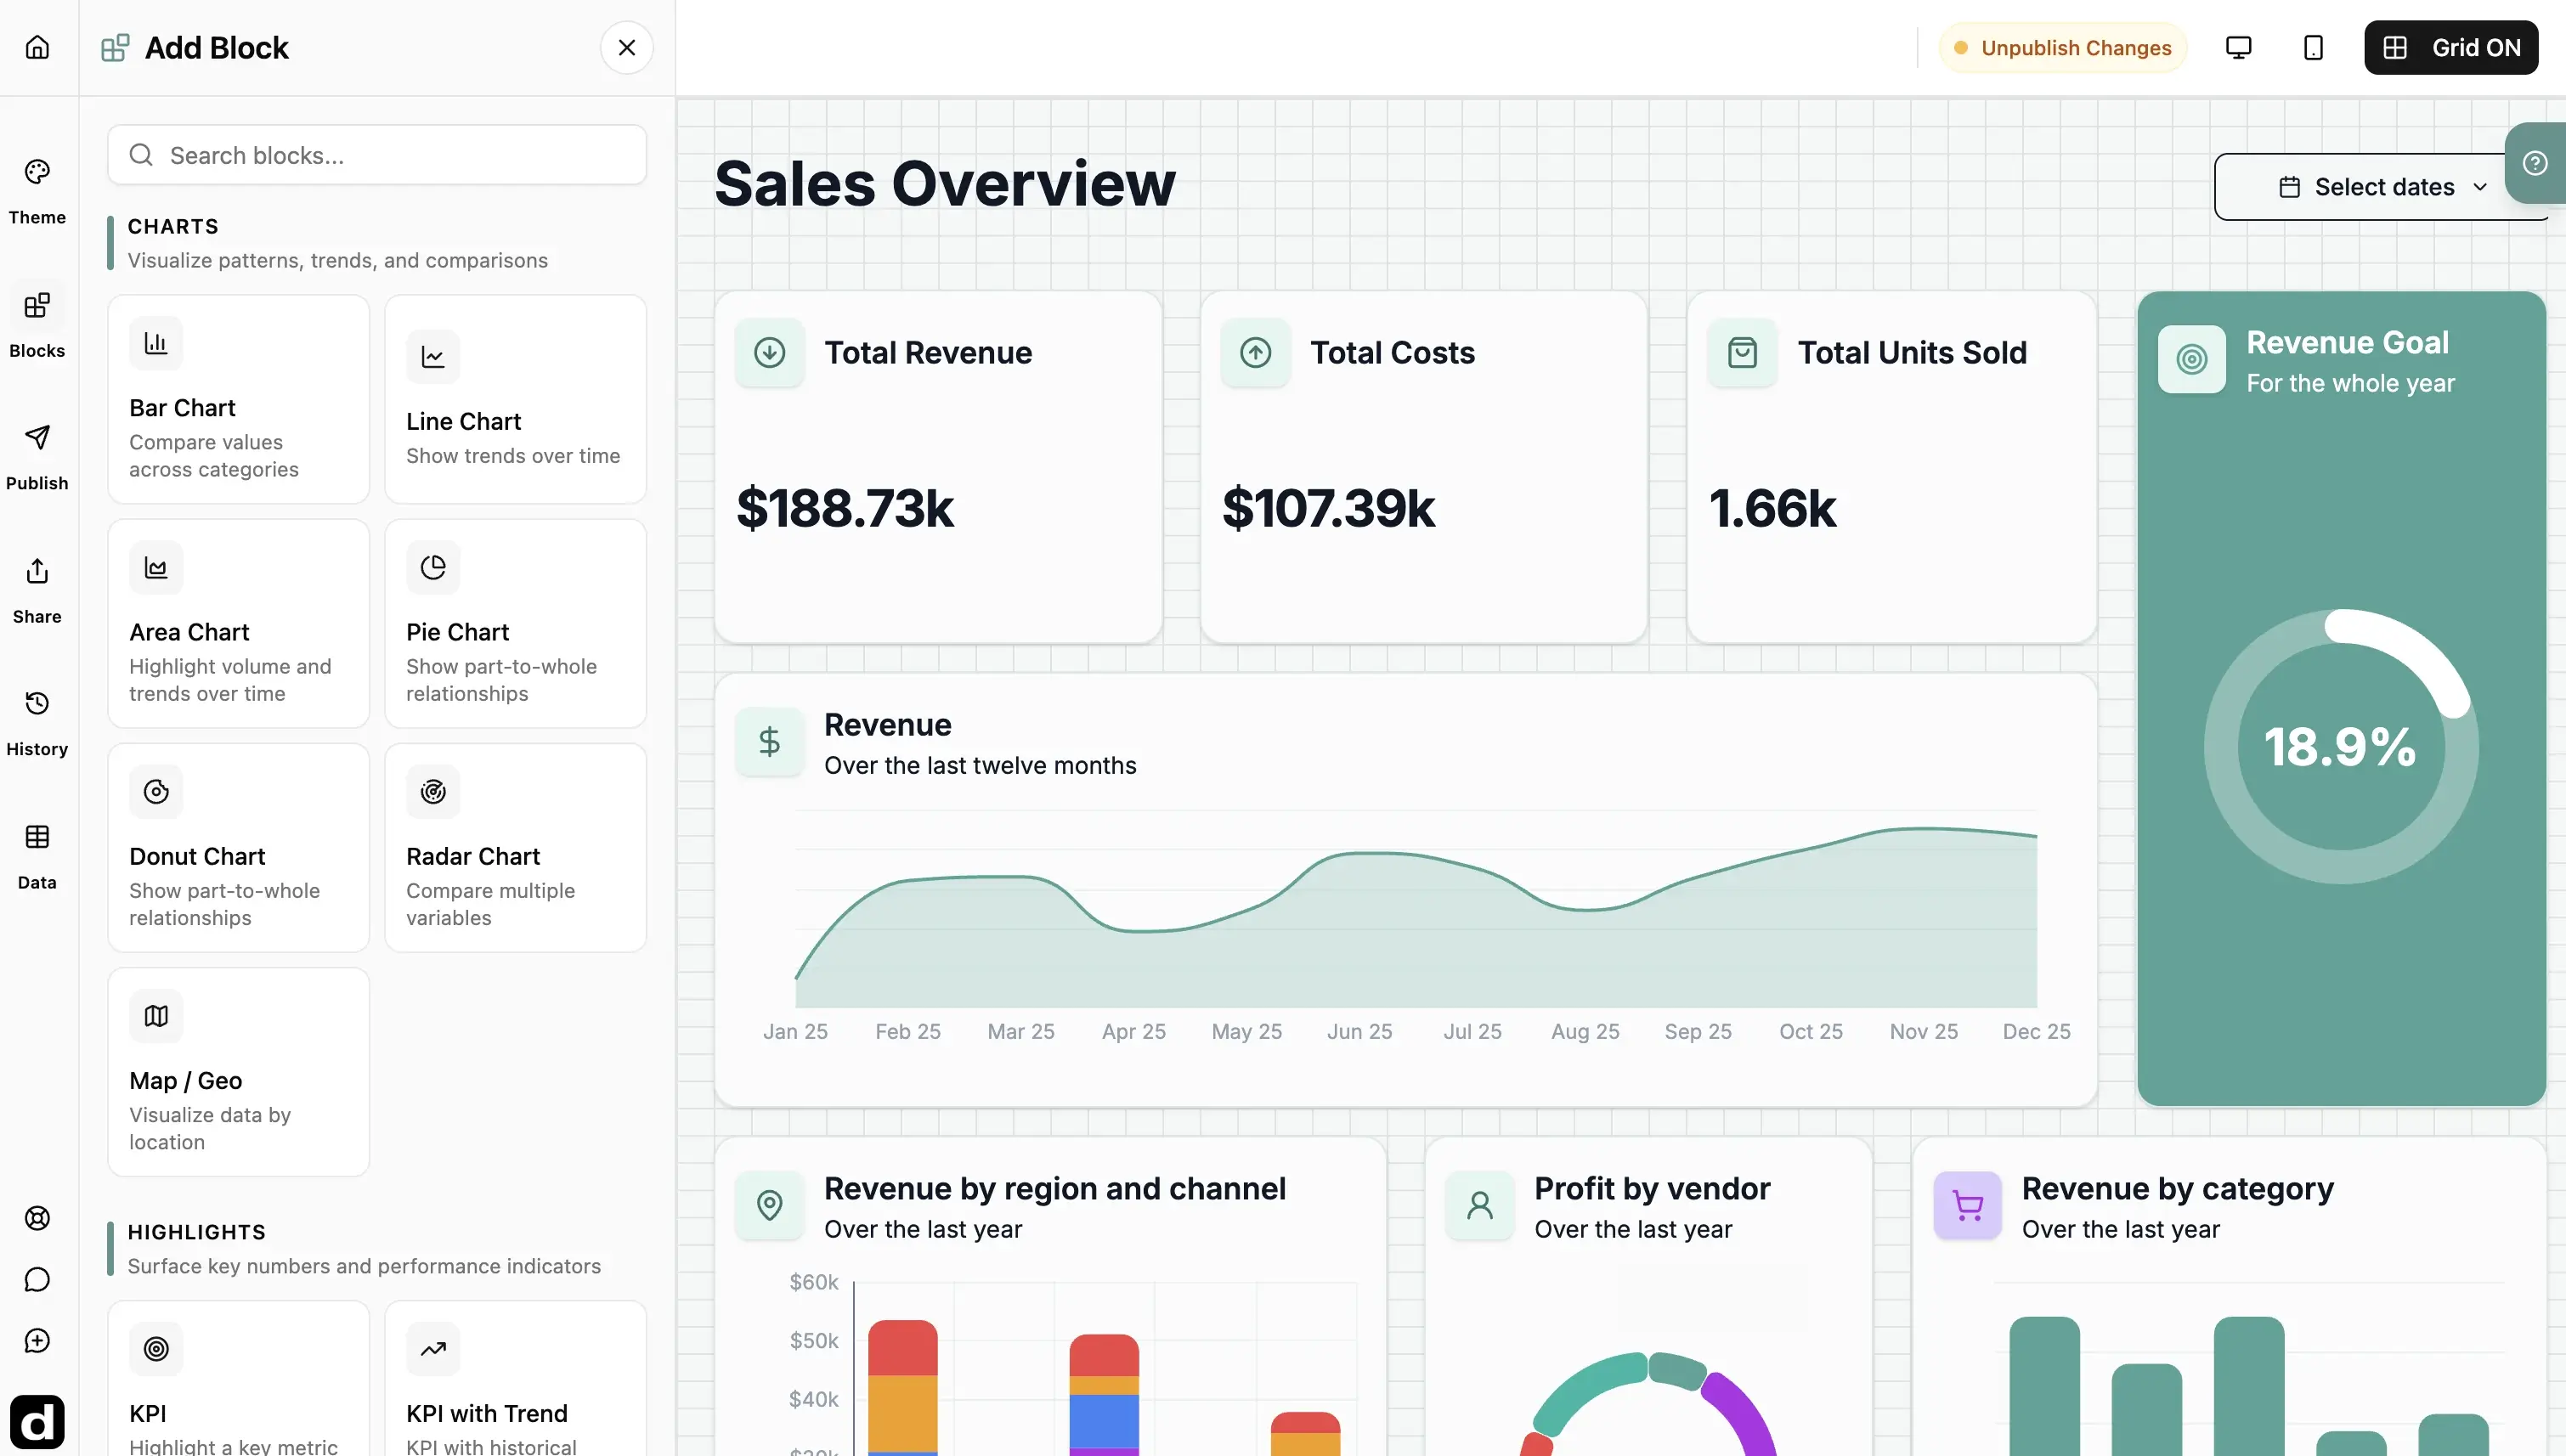Image resolution: width=2566 pixels, height=1456 pixels.
Task: Click the Unpublish Changes button
Action: pos(2063,47)
